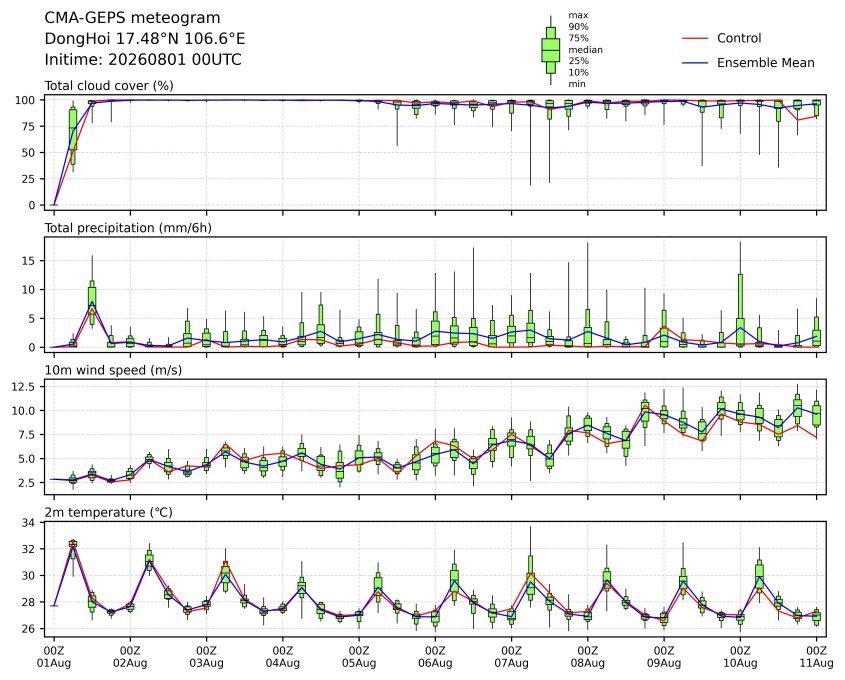Viewport: 845px width, 680px height.
Task: Click the "00Z 03Aug" time axis label
Action: [206, 657]
